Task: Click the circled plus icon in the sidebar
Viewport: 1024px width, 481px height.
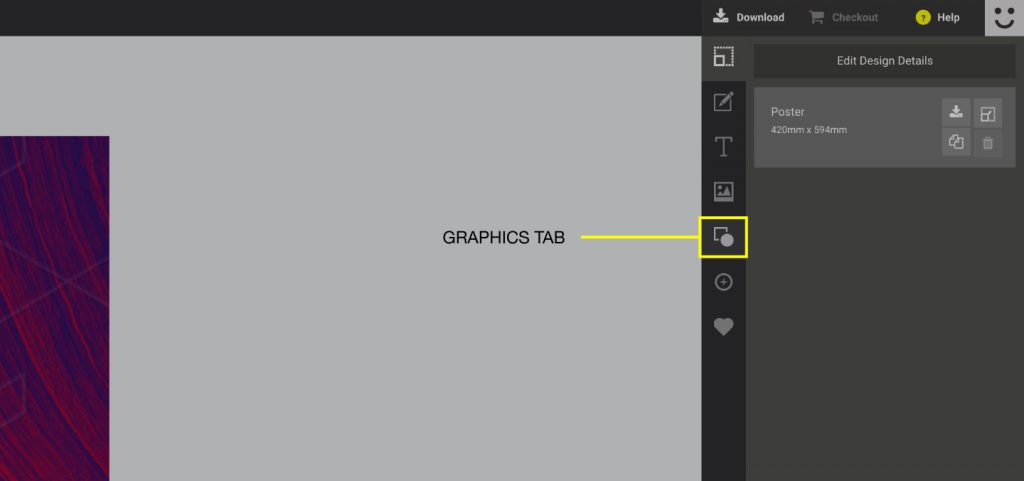Action: [723, 282]
